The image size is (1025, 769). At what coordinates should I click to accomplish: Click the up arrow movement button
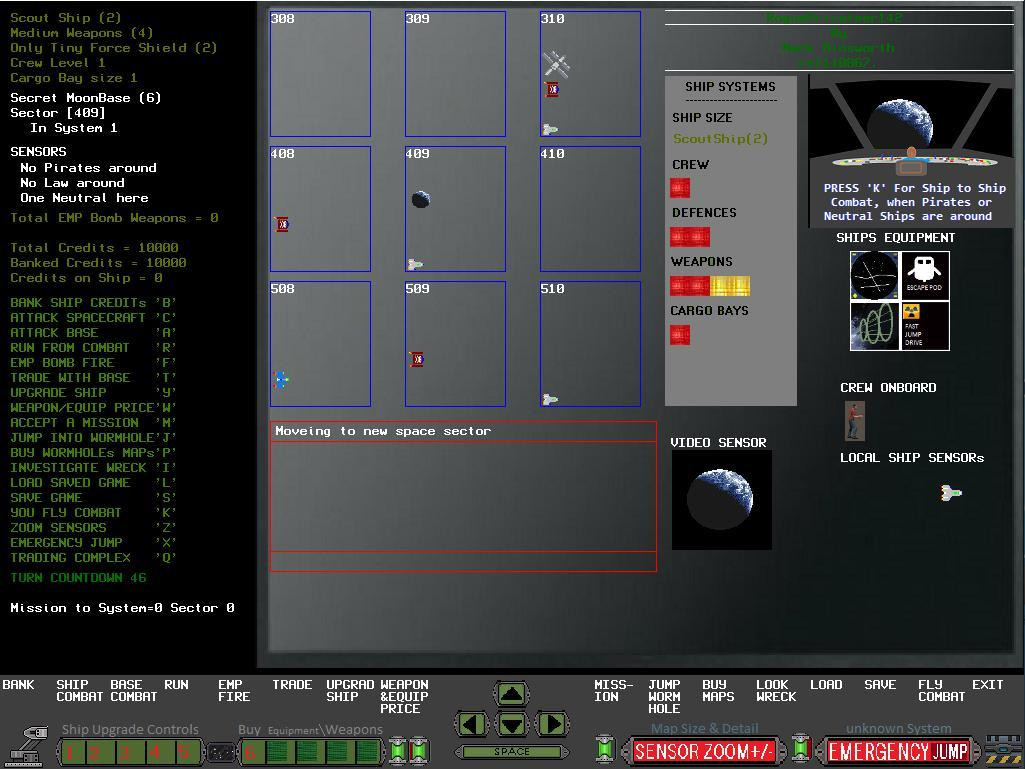tap(511, 694)
